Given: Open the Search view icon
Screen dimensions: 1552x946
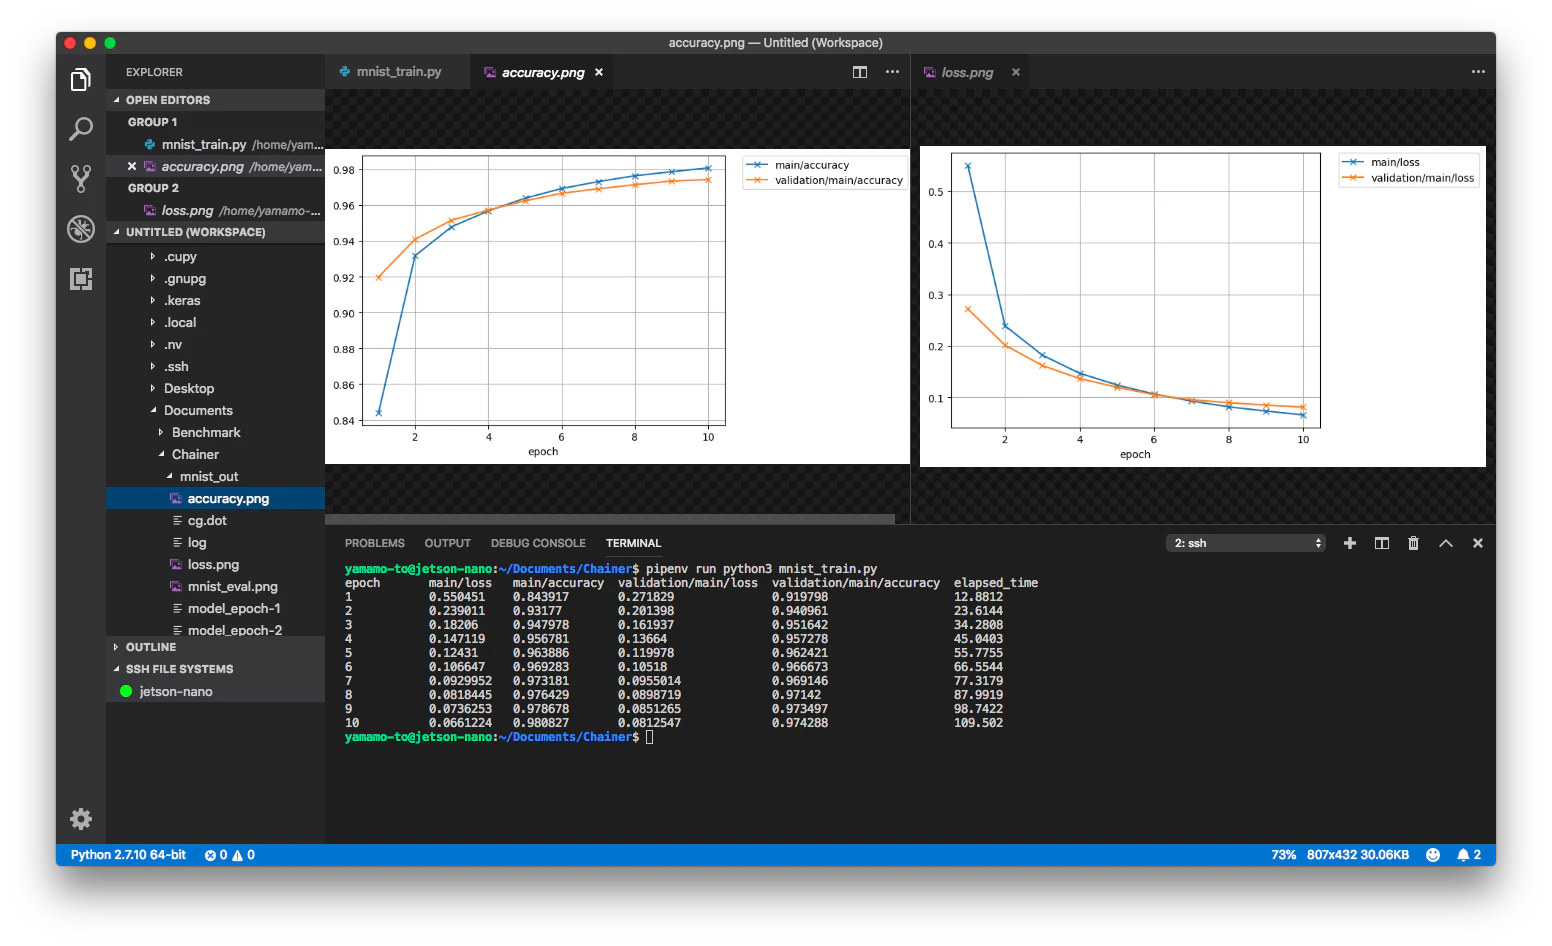Looking at the screenshot, I should (81, 129).
